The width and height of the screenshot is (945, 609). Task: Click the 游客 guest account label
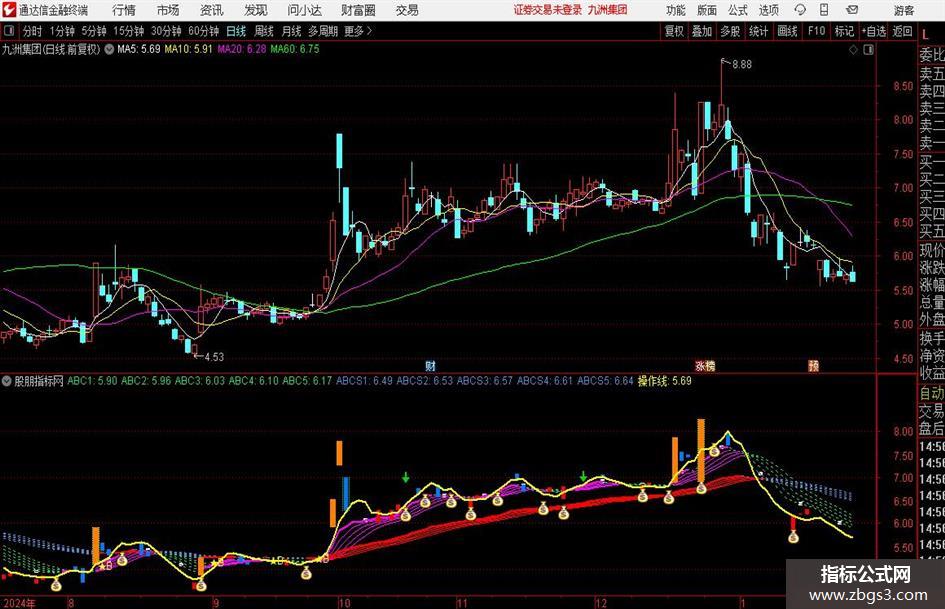coord(904,10)
